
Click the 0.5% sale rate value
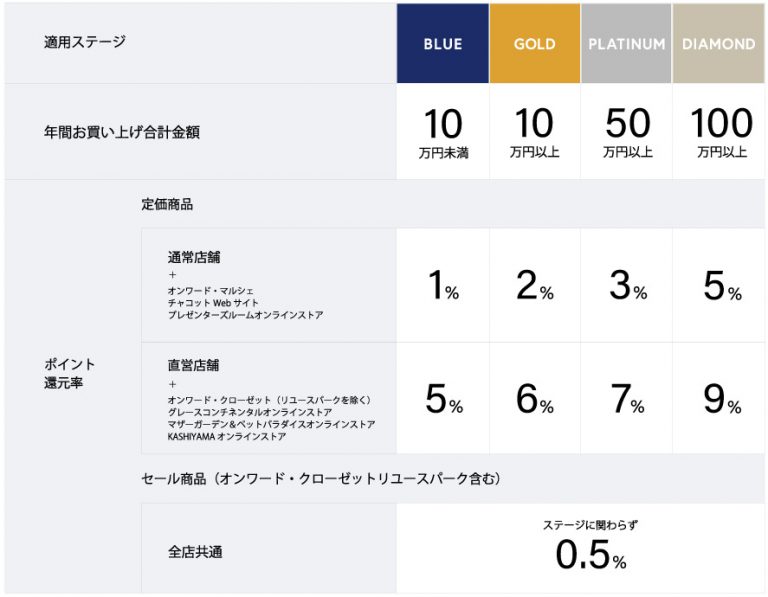(x=590, y=556)
